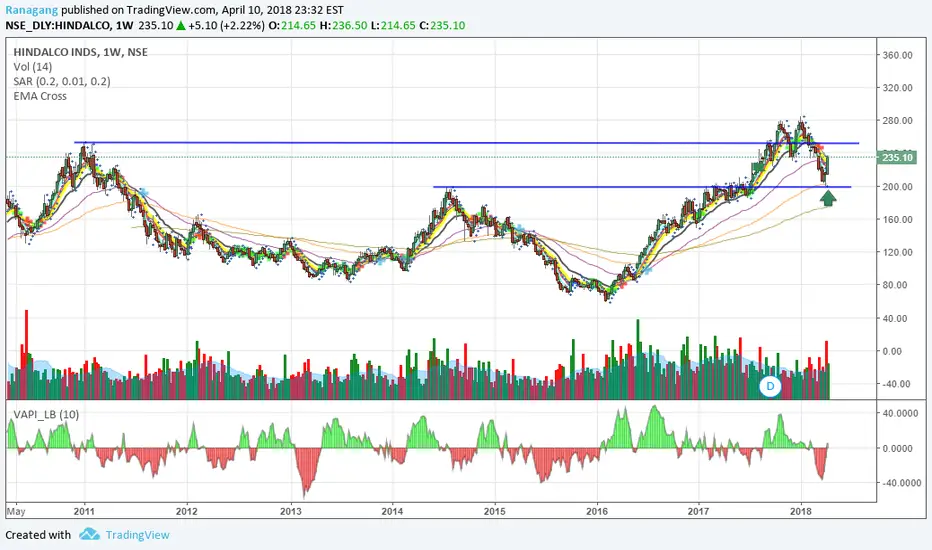Viewport: 932px width, 550px height.
Task: Select the VAPI_LB (10) indicator label
Action: pyautogui.click(x=46, y=414)
